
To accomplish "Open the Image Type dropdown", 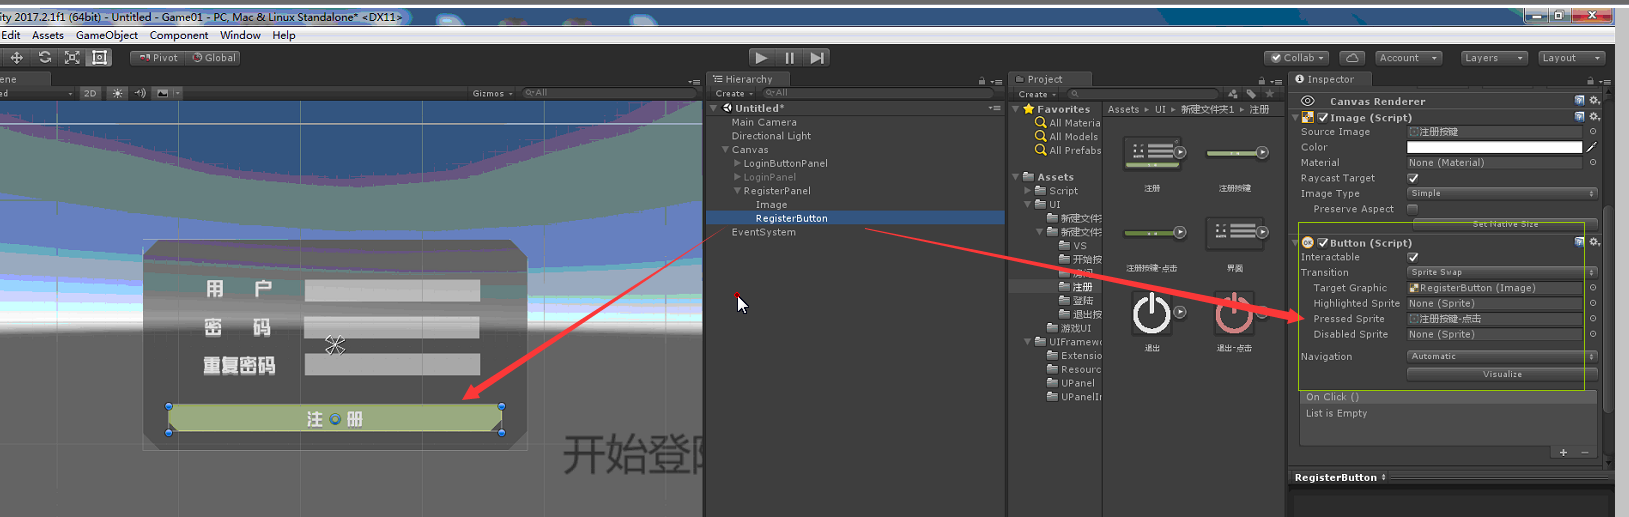I will pos(1502,194).
